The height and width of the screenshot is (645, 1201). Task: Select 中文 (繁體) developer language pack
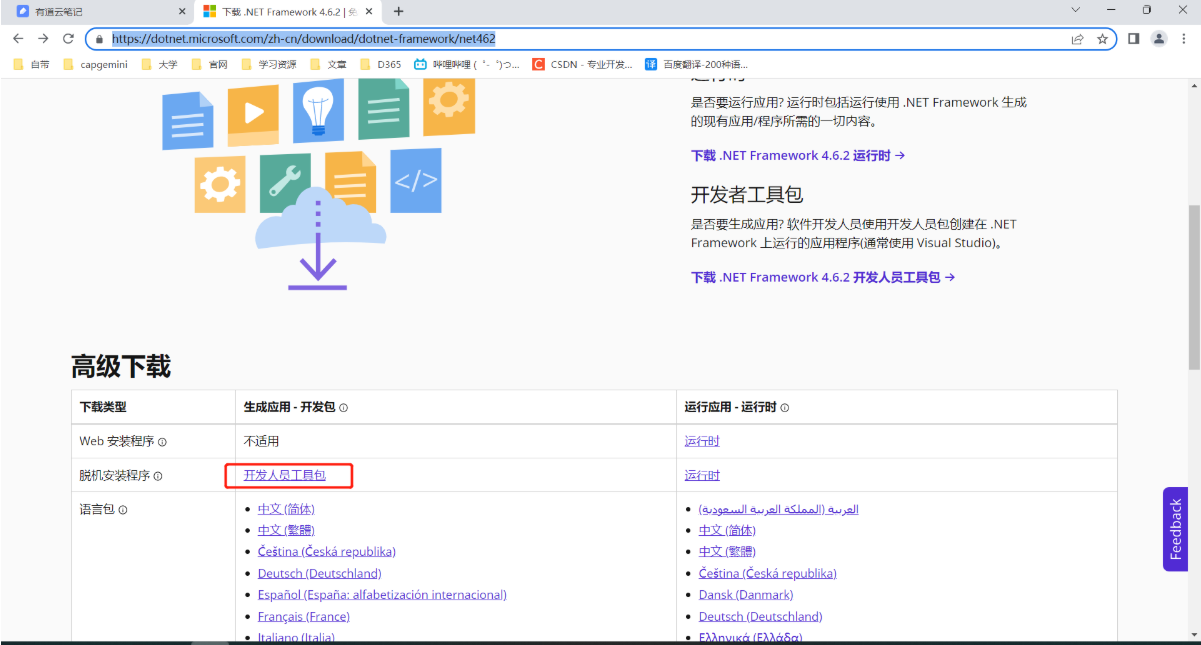coord(286,530)
